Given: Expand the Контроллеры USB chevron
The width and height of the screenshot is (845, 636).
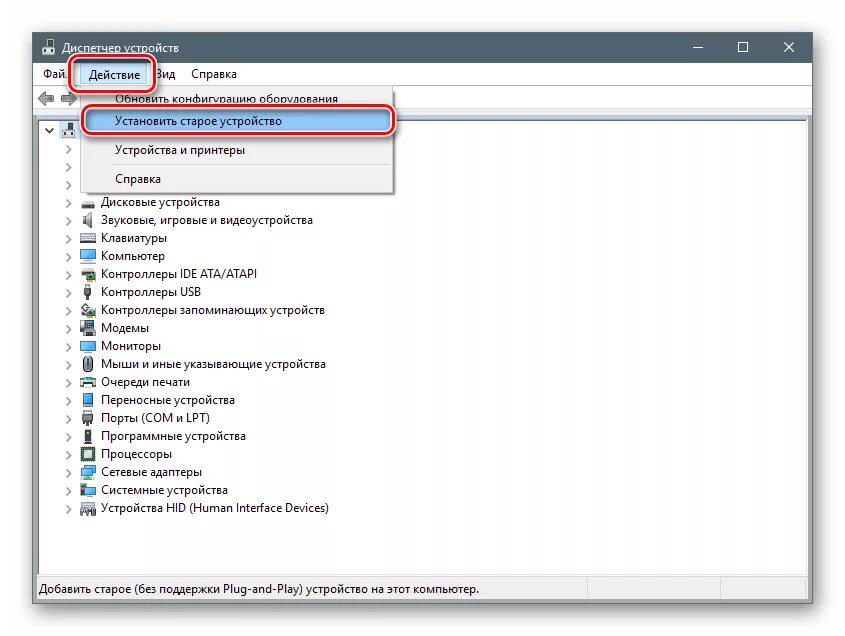Looking at the screenshot, I should tap(68, 293).
